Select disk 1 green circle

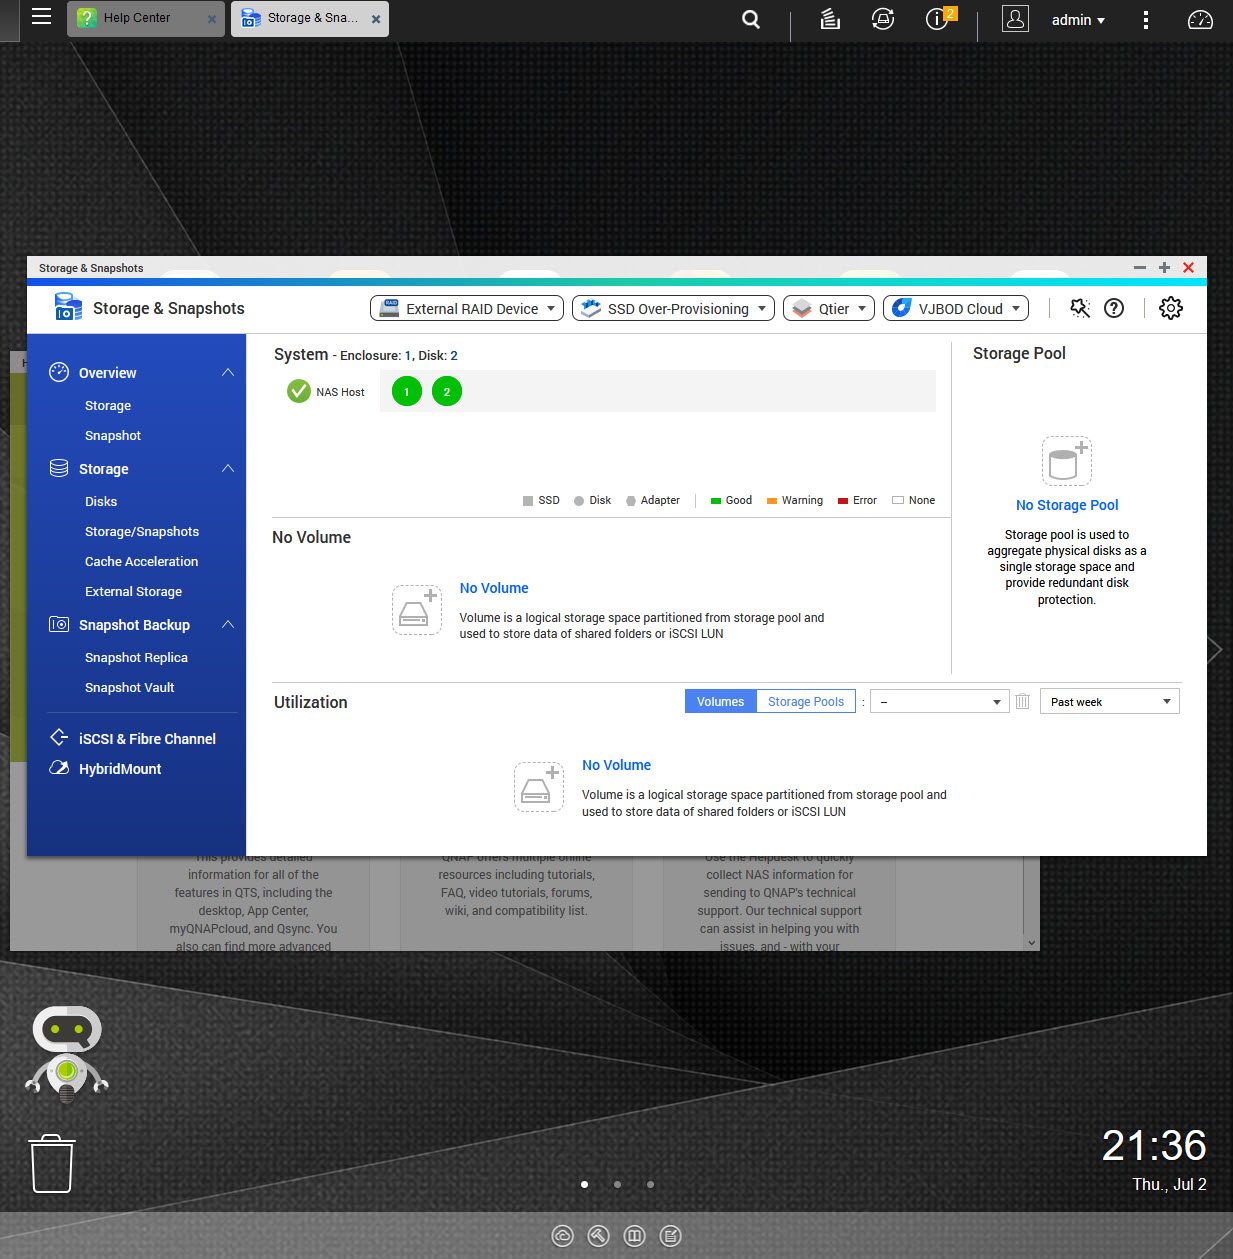[407, 392]
